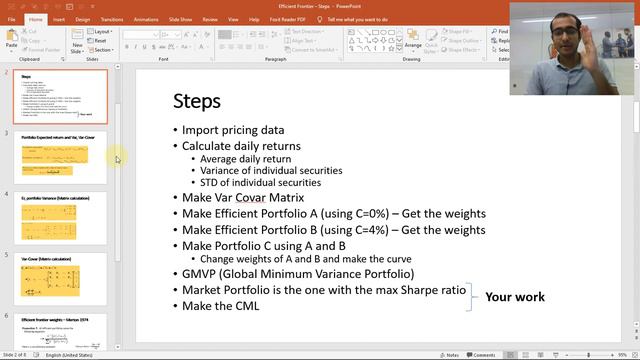Image resolution: width=640 pixels, height=360 pixels.
Task: Toggle text shadow (S) formatting
Action: click(153, 47)
